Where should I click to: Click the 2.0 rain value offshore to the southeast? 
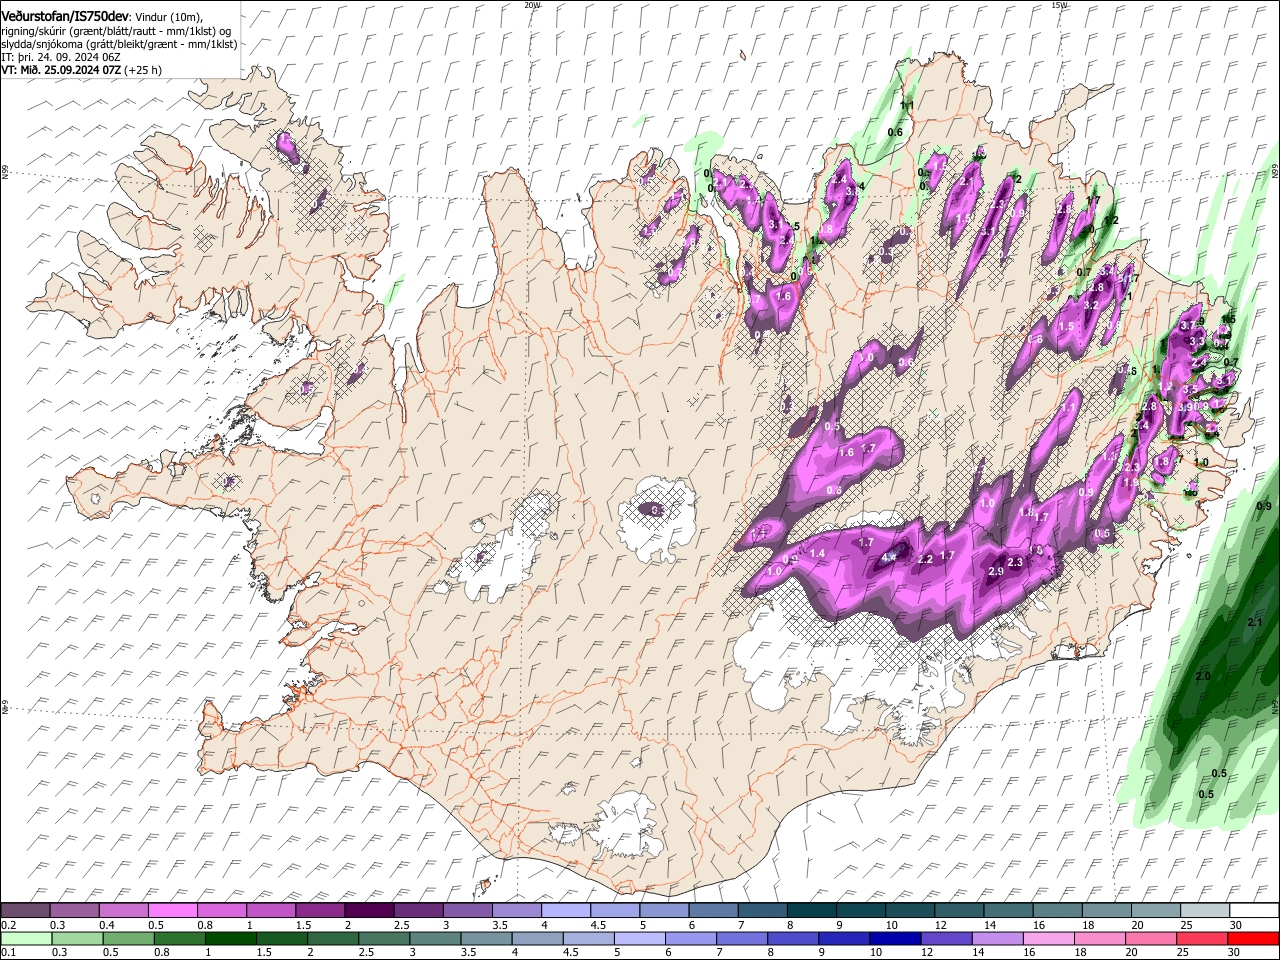click(x=1203, y=676)
